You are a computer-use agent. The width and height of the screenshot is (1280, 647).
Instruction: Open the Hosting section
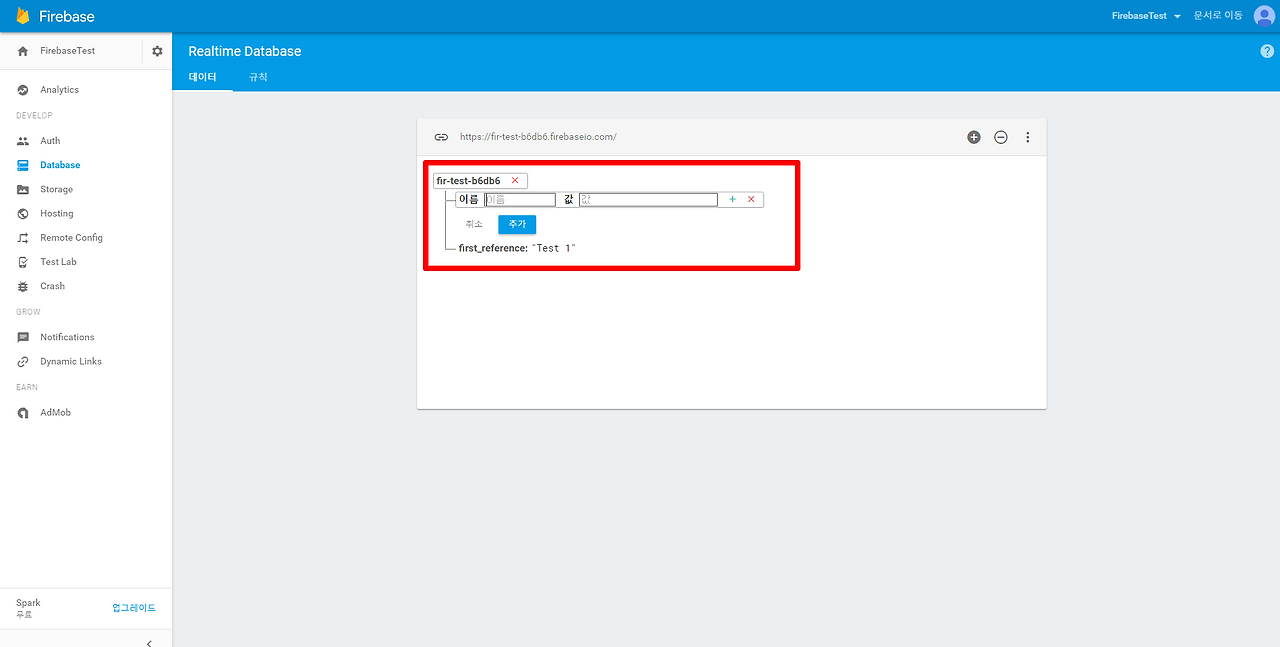52,213
